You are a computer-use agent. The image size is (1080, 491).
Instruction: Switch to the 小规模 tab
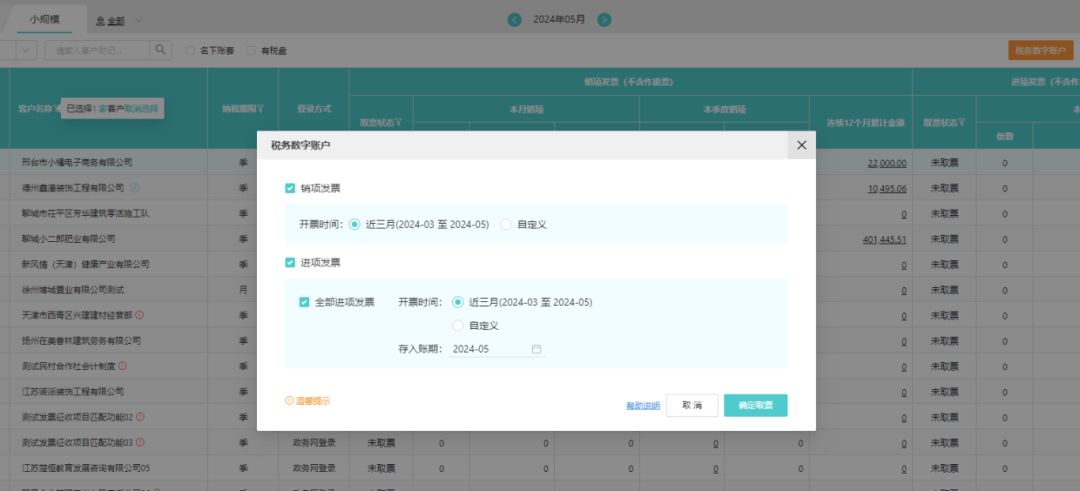(x=45, y=19)
